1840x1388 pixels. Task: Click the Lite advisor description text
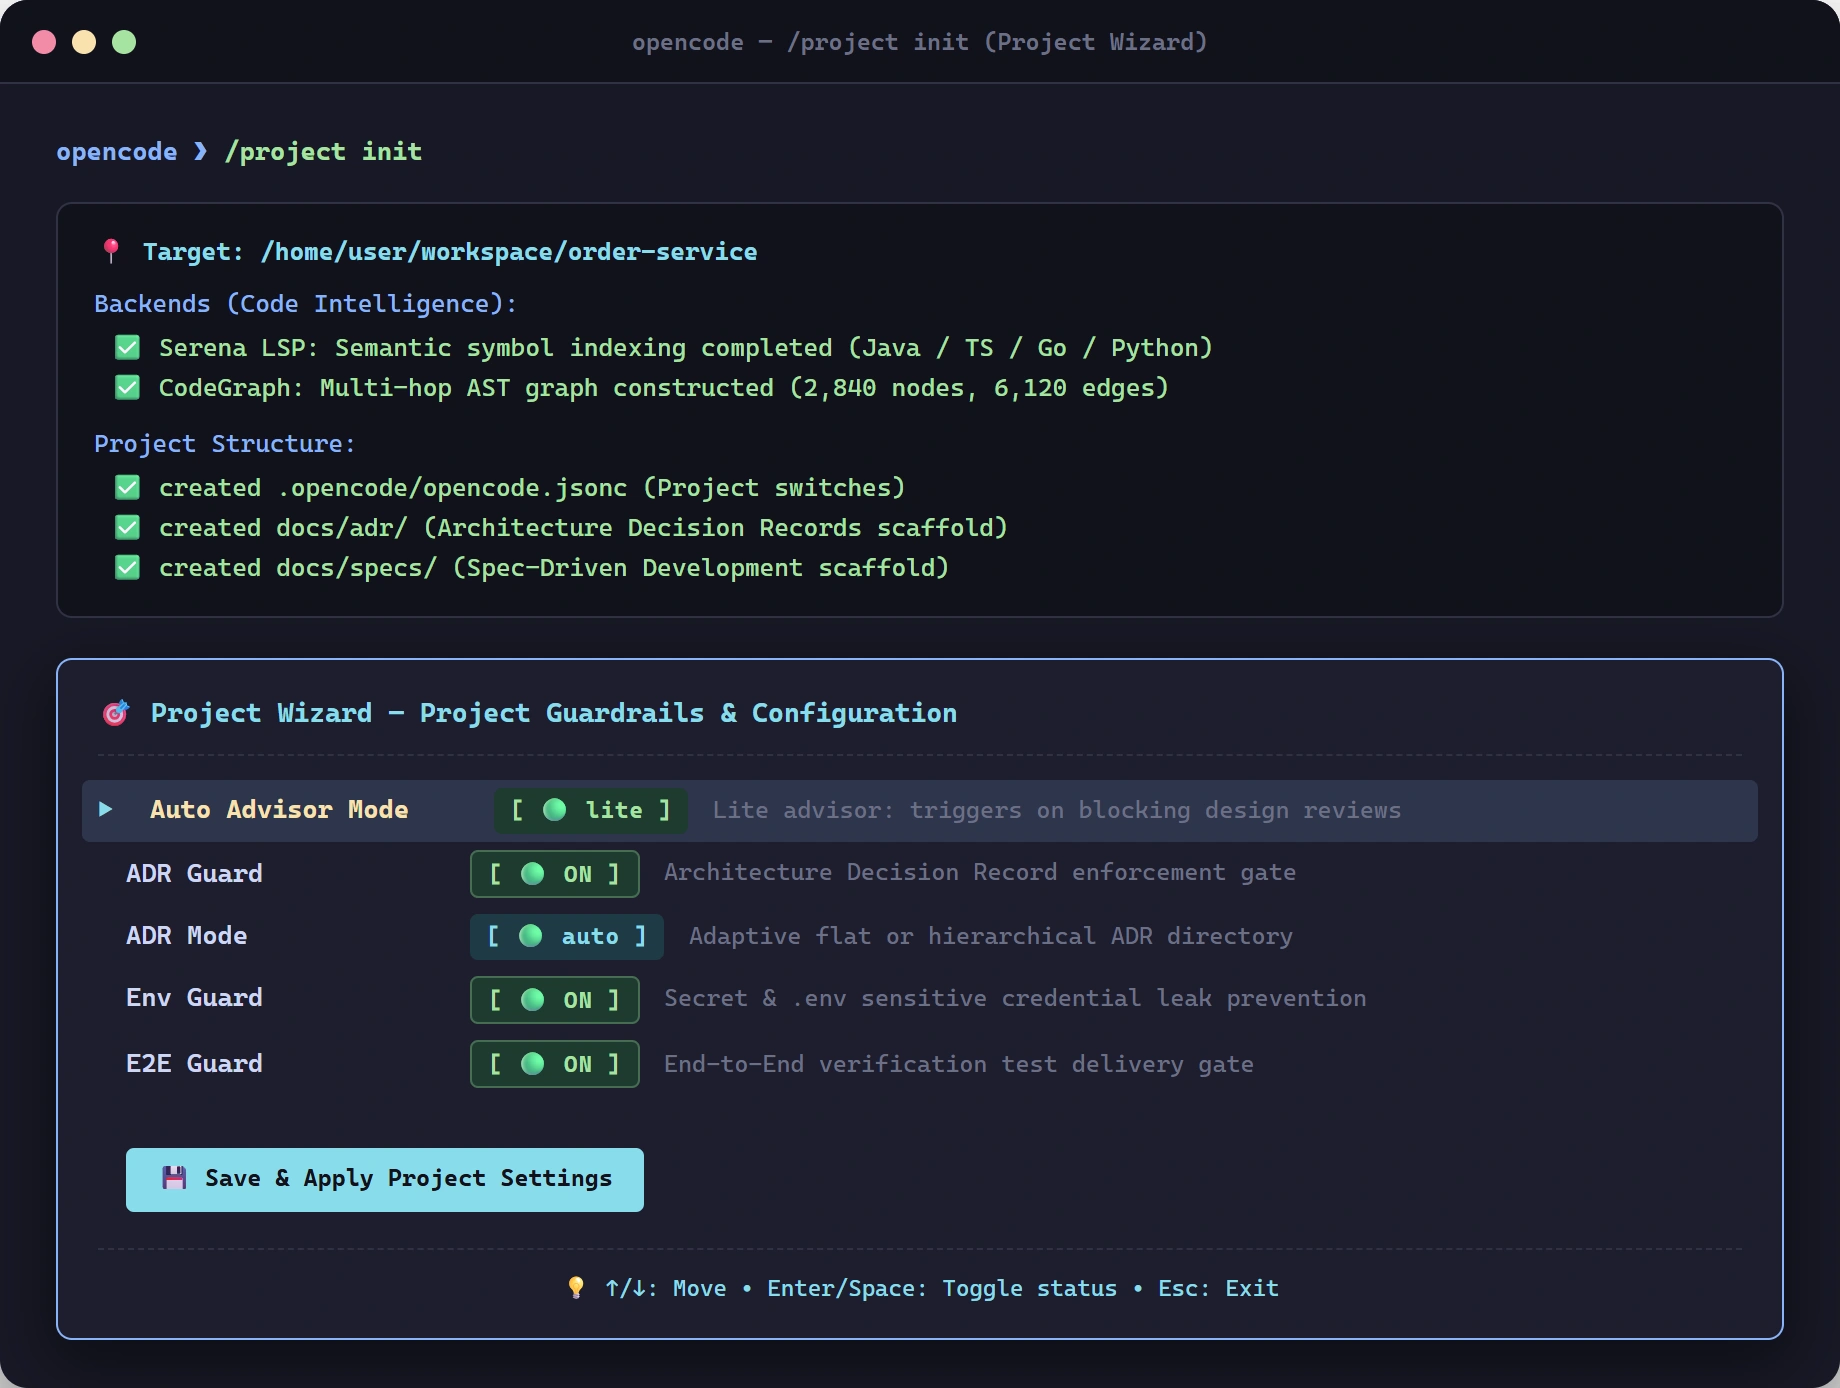coord(1057,810)
